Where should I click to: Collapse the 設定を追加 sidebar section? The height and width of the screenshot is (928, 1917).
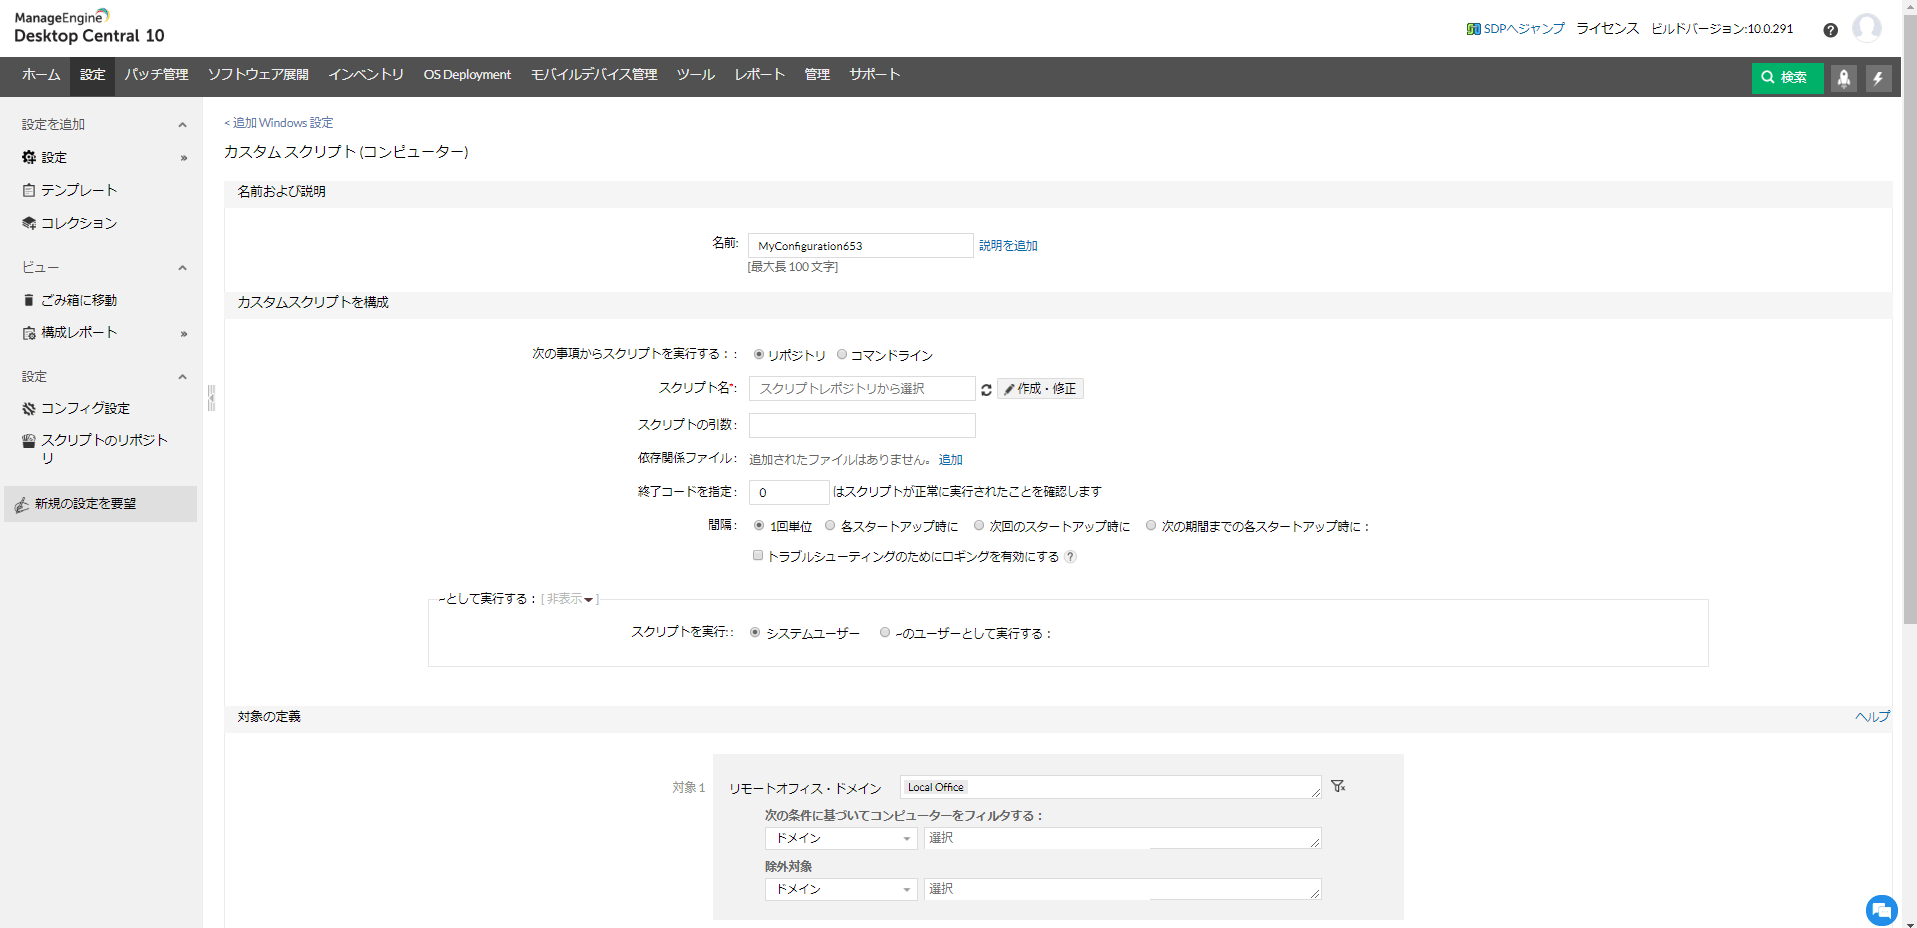(182, 125)
